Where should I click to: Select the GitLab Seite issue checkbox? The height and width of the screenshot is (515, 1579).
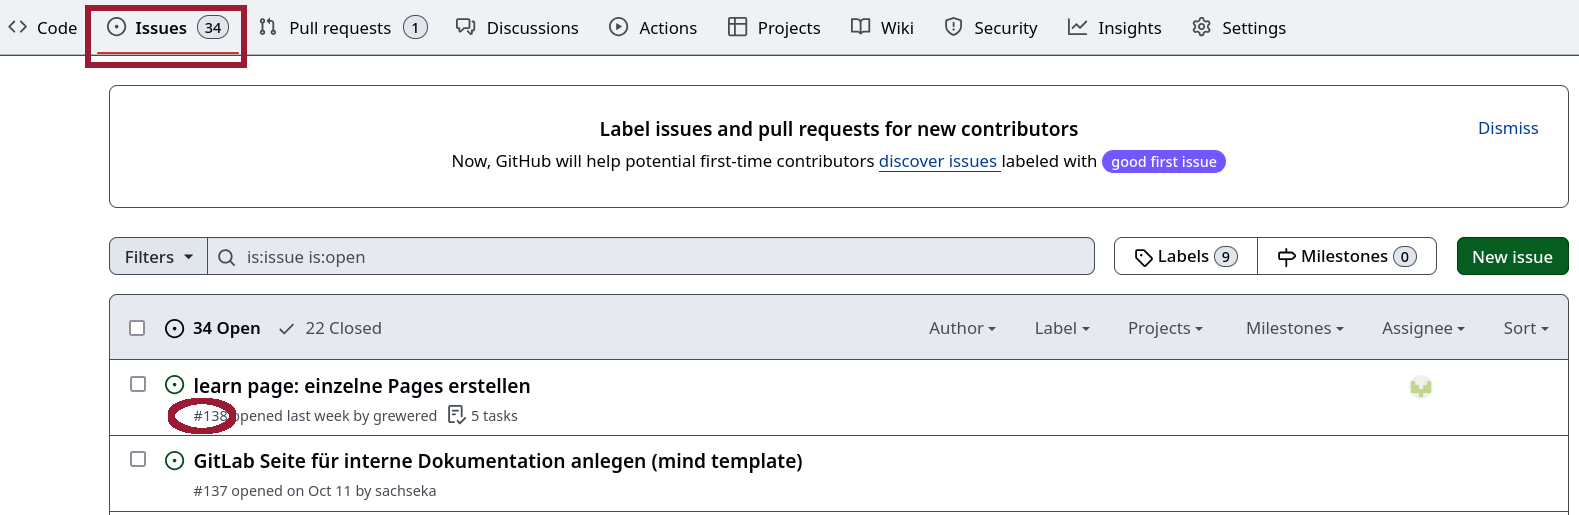coord(138,459)
